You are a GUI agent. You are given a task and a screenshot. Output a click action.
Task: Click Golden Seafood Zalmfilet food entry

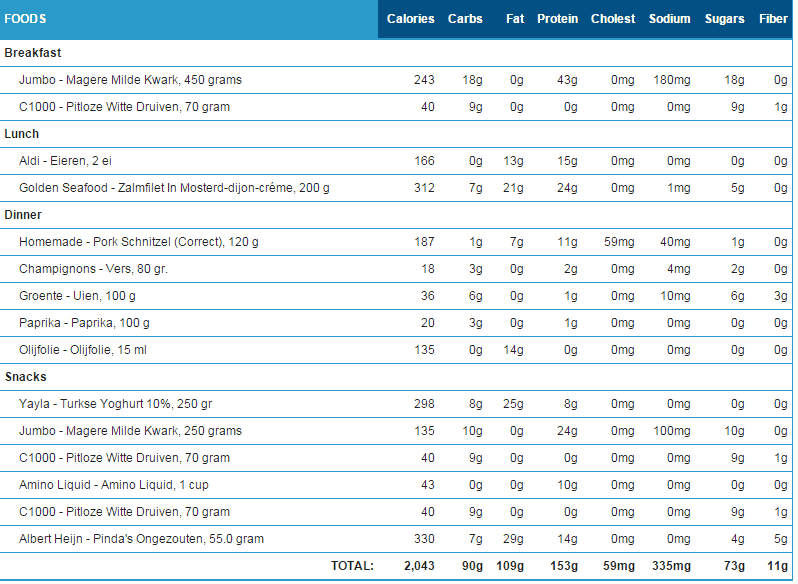pos(174,188)
